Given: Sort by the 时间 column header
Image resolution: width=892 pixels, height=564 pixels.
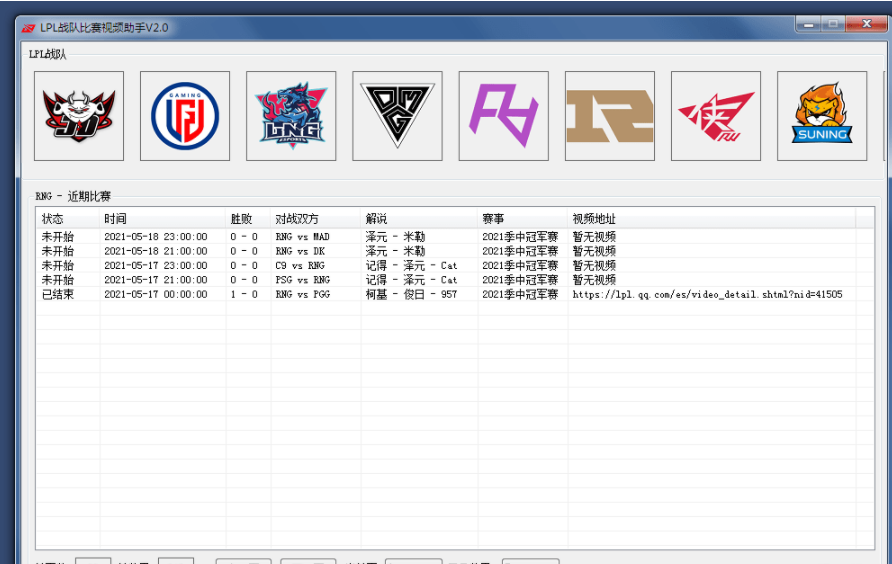Looking at the screenshot, I should pos(162,219).
